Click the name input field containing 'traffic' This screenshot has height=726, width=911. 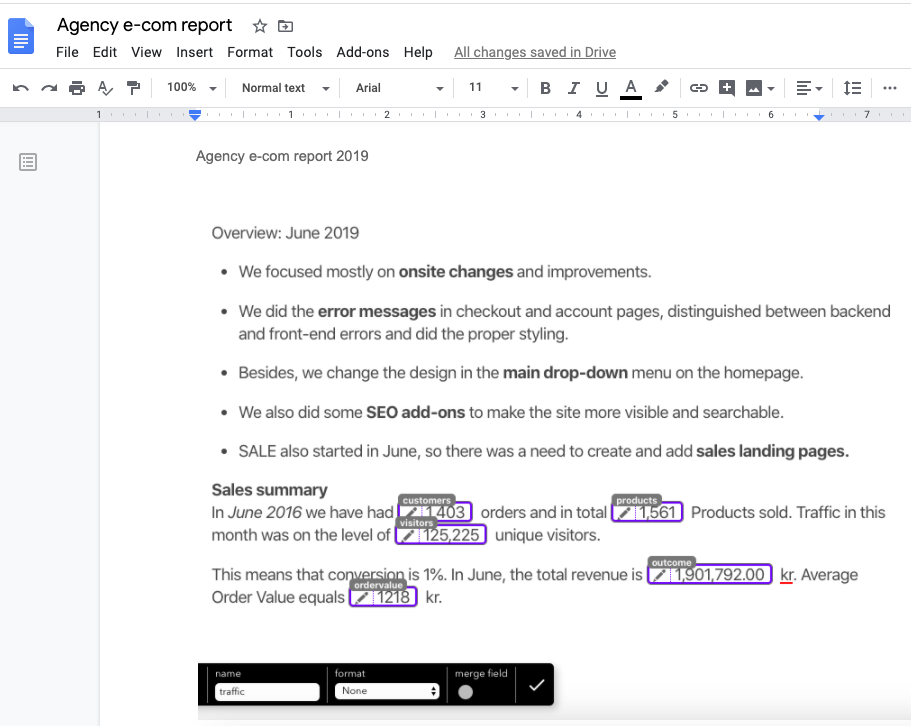pos(266,691)
